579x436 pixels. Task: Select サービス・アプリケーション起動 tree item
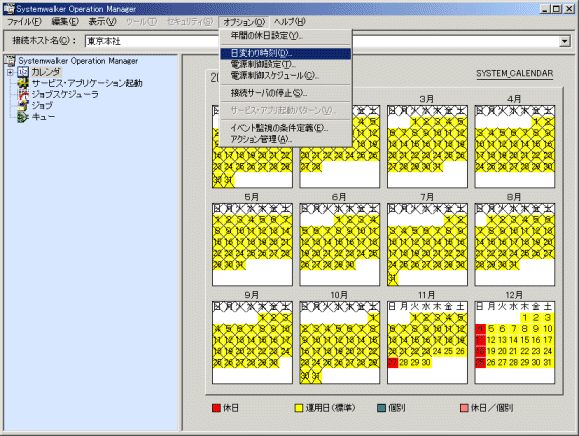tap(87, 83)
